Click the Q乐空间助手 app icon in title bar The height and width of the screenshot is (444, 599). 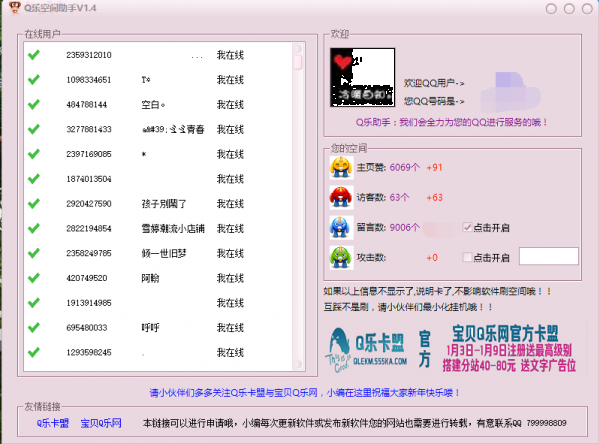click(15, 7)
